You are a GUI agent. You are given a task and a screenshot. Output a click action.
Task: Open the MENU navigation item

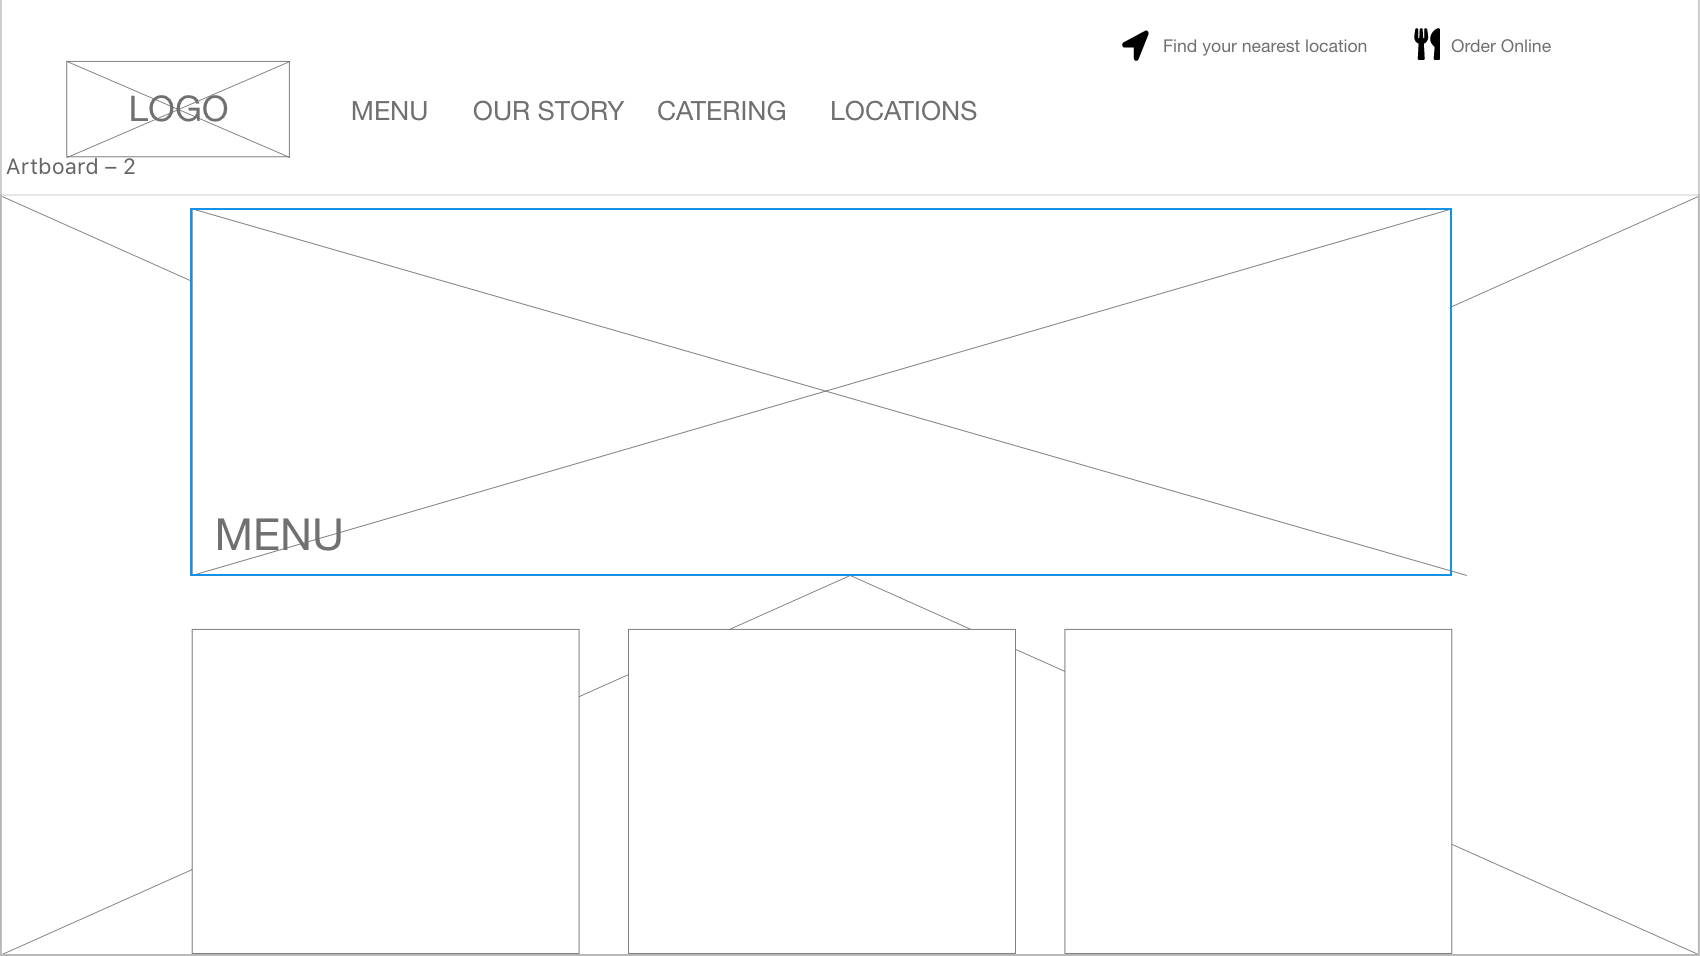[389, 111]
